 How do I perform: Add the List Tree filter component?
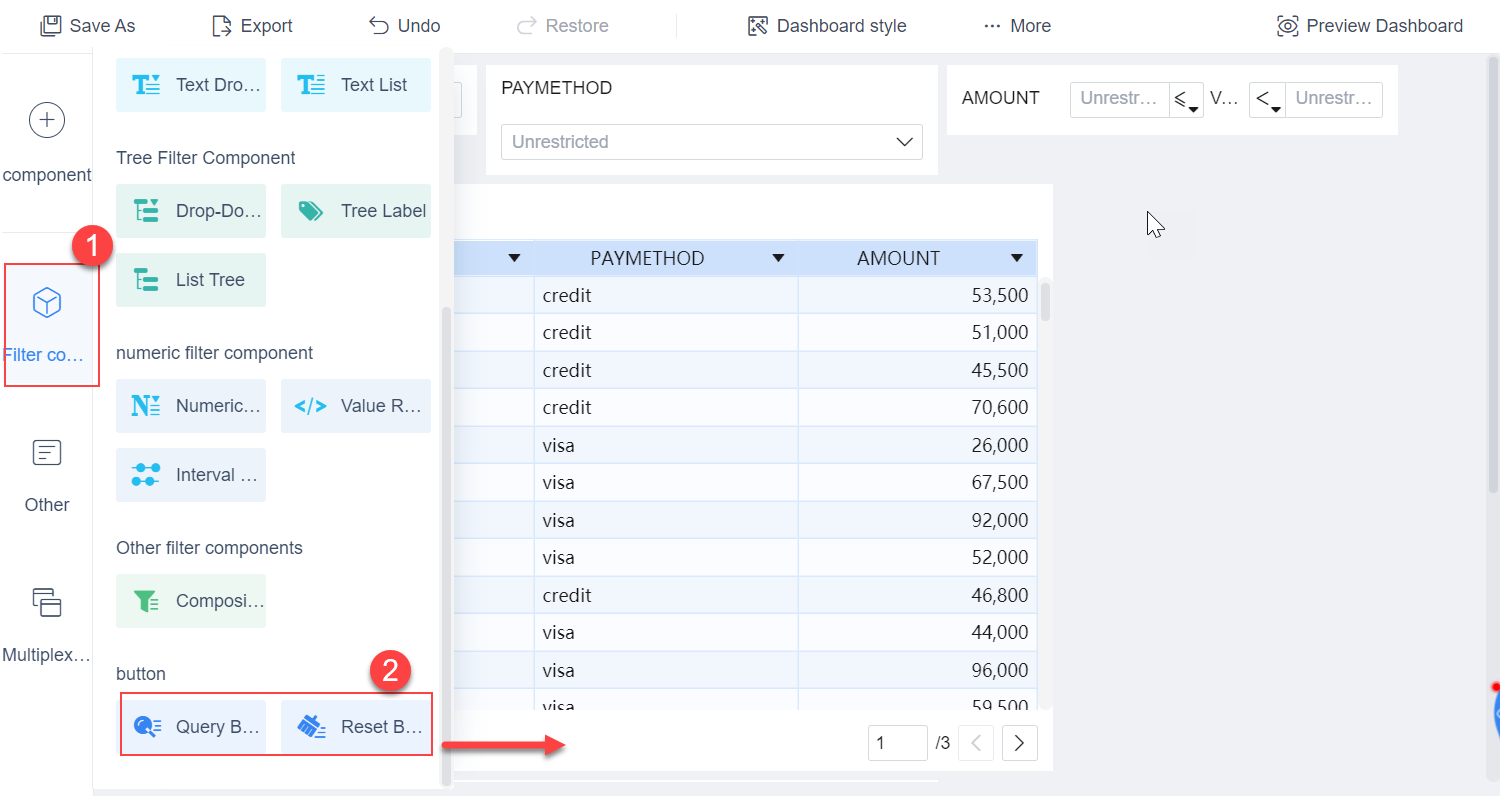tap(191, 280)
